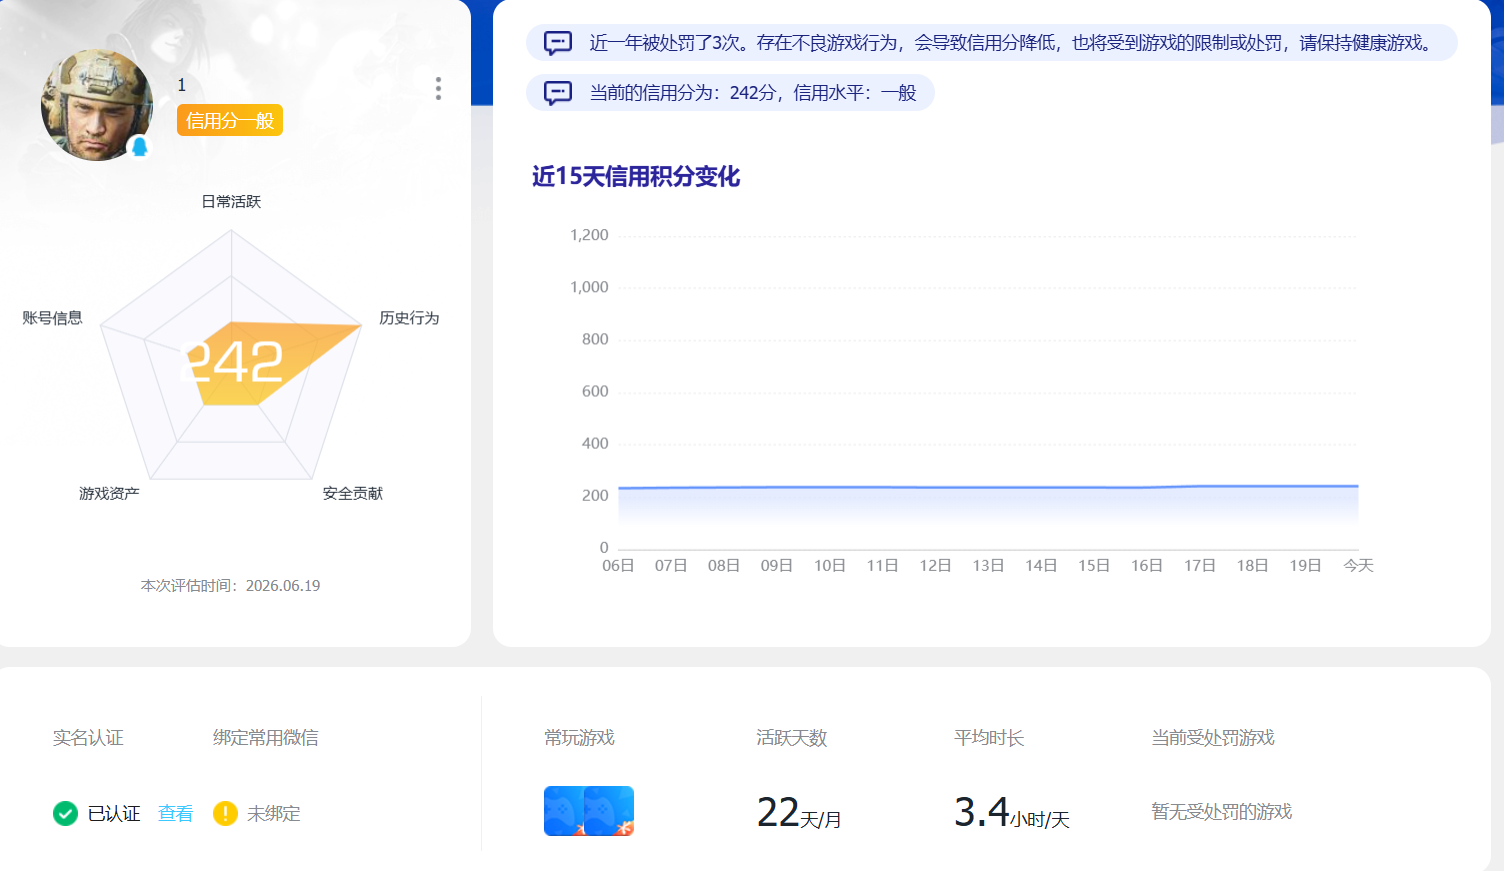Click the 安全贡献 radar axis label
This screenshot has height=871, width=1504.
tap(353, 493)
